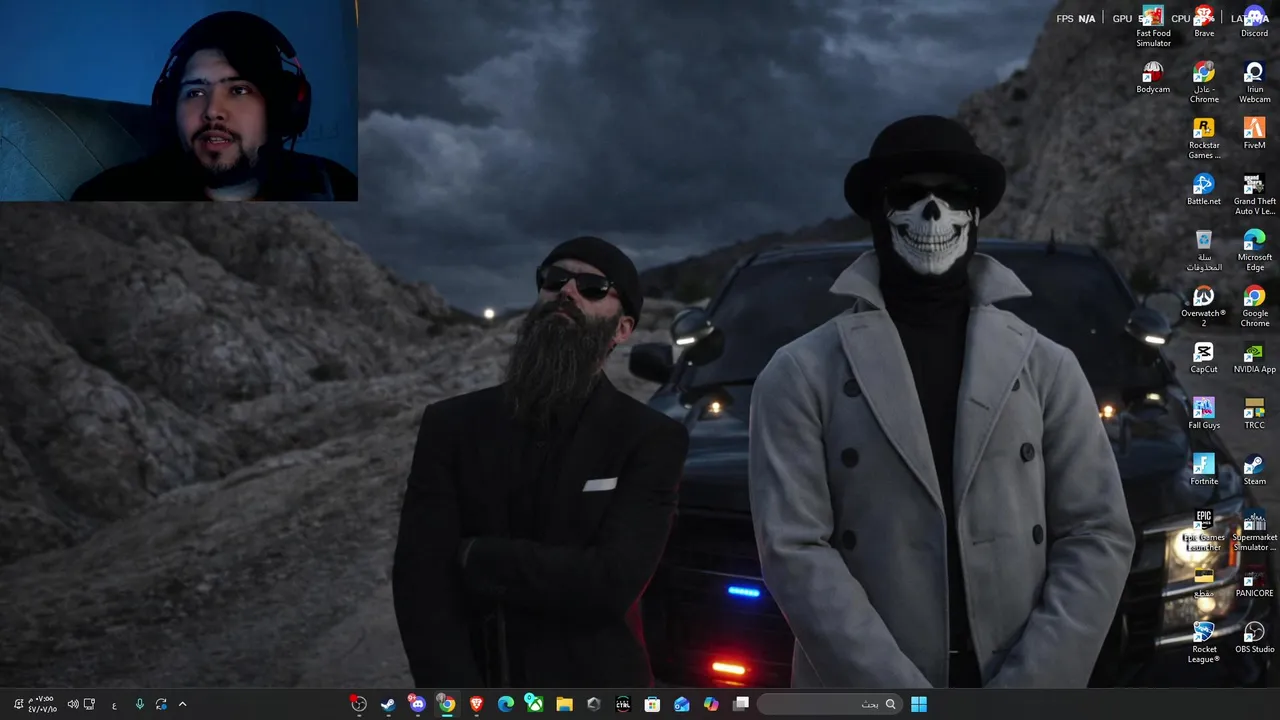Open the Microsoft Store taskbar icon
This screenshot has height=720, width=1280.
point(652,704)
